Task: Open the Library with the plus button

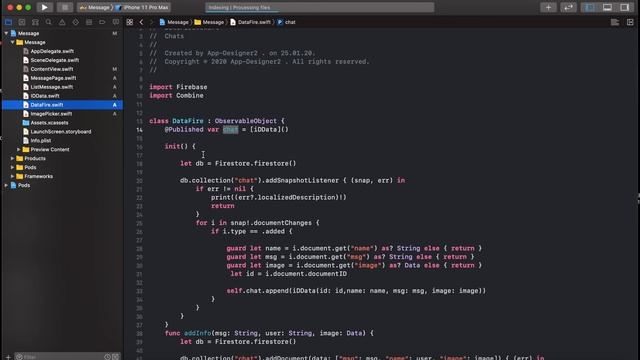Action: [548, 7]
